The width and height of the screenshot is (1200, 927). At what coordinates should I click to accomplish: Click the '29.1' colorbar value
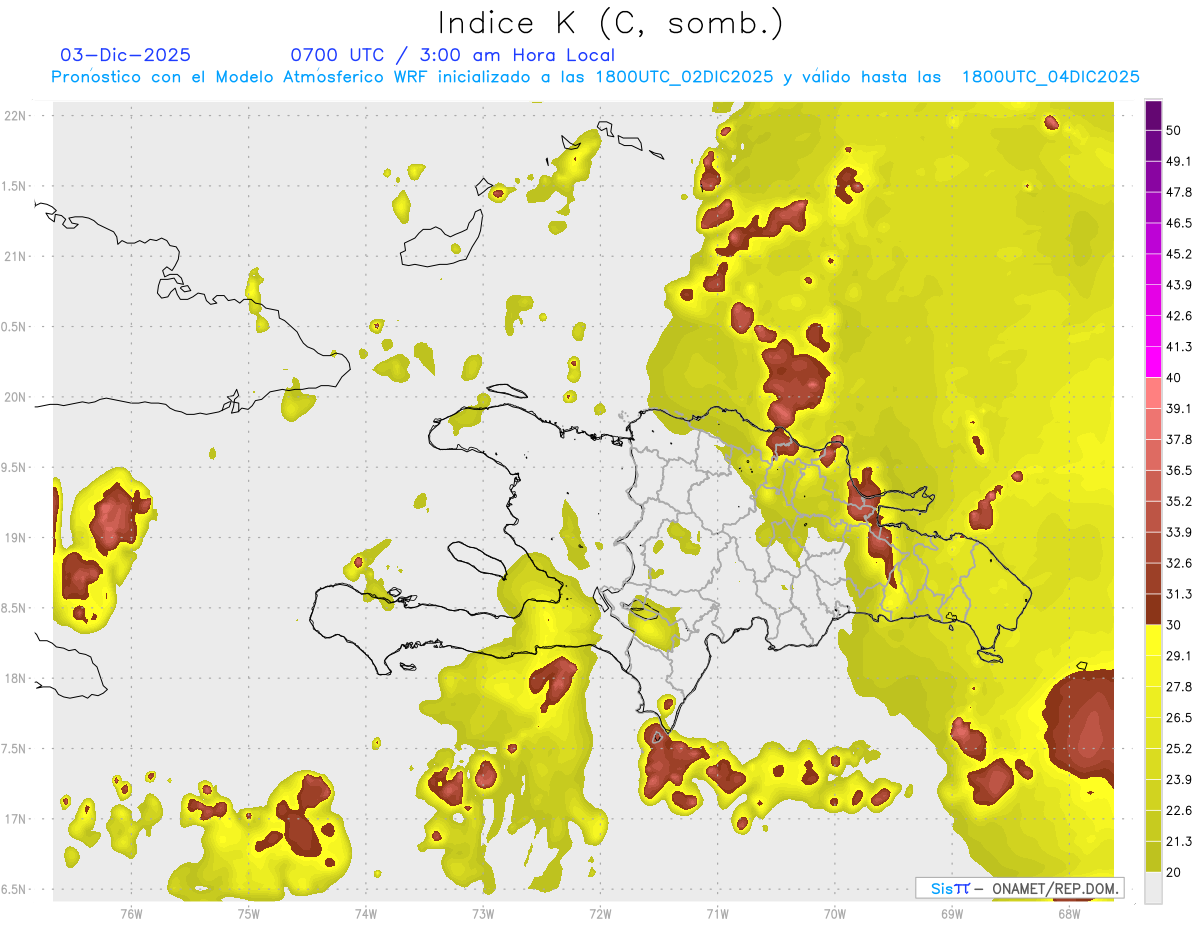(1180, 655)
